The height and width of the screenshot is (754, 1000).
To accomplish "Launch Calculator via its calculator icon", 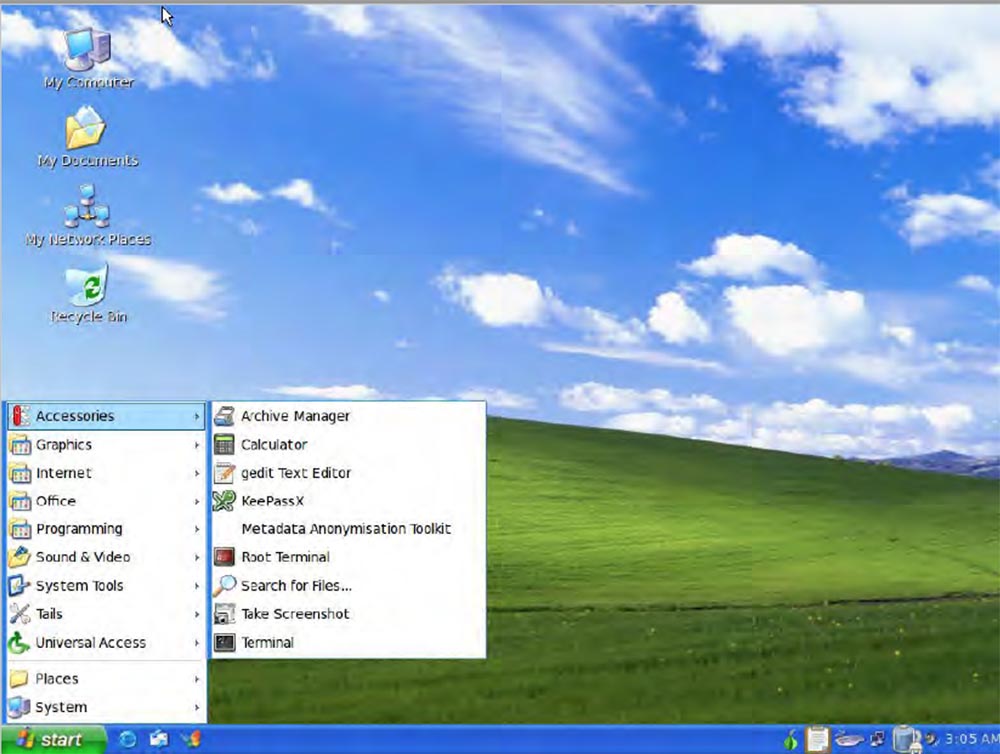I will 224,445.
